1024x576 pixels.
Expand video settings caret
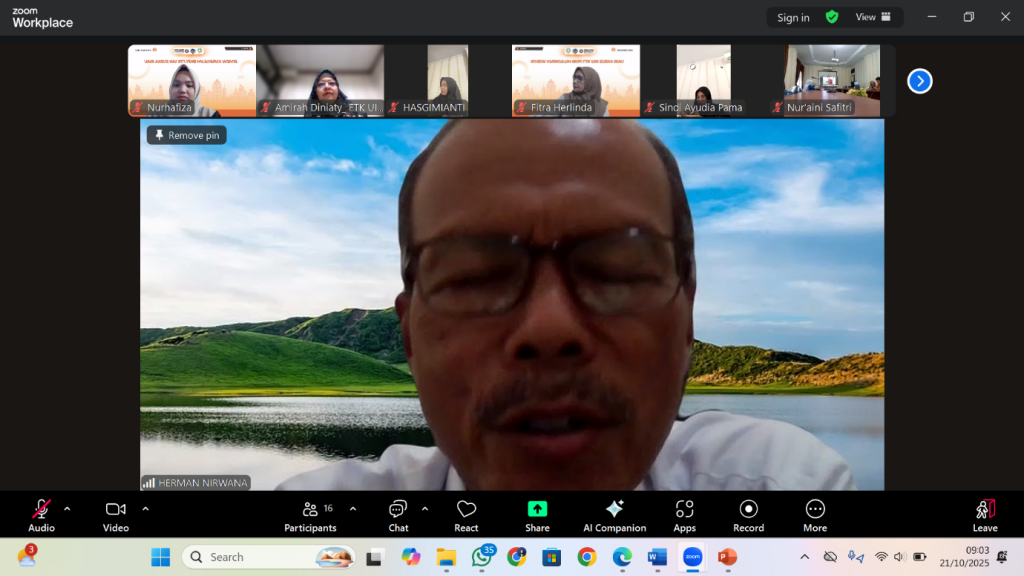coord(145,508)
